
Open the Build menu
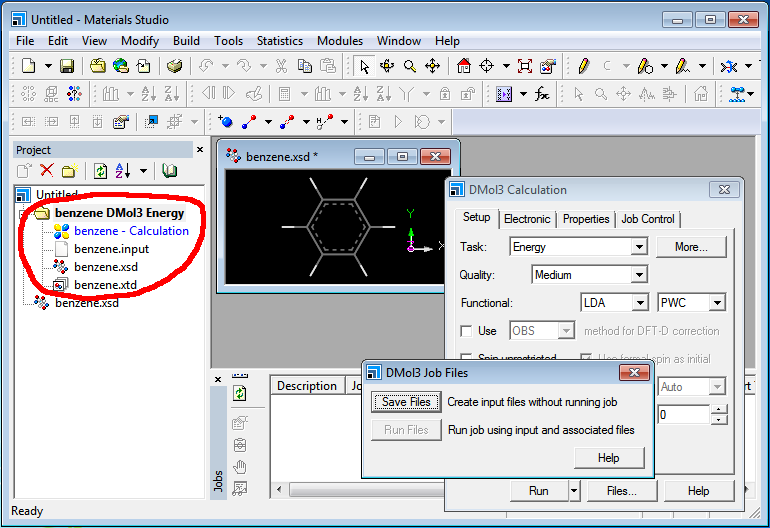tap(186, 41)
